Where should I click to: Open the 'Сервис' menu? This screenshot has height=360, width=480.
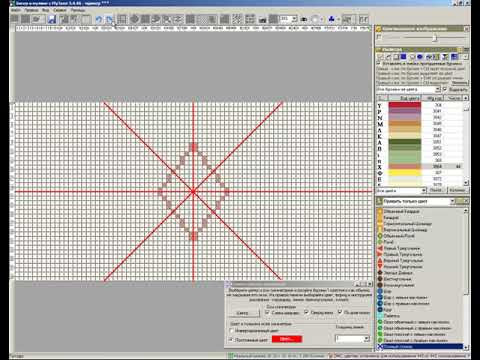[x=60, y=10]
